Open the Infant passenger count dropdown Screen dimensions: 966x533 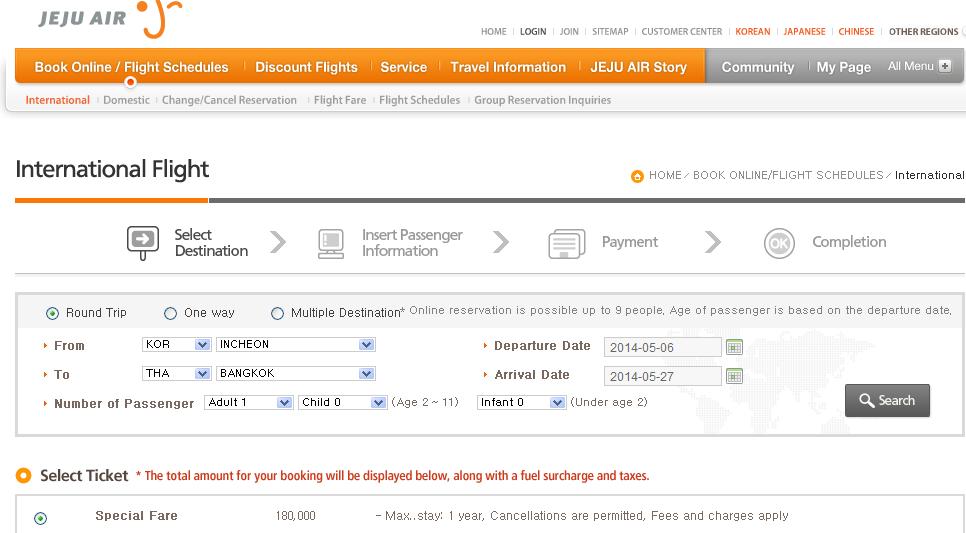(x=521, y=402)
